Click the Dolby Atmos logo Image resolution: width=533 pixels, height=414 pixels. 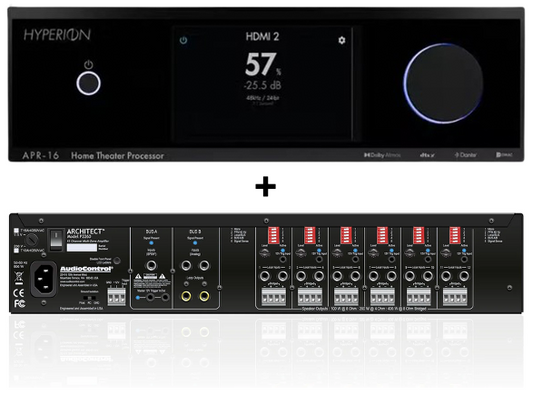[382, 155]
